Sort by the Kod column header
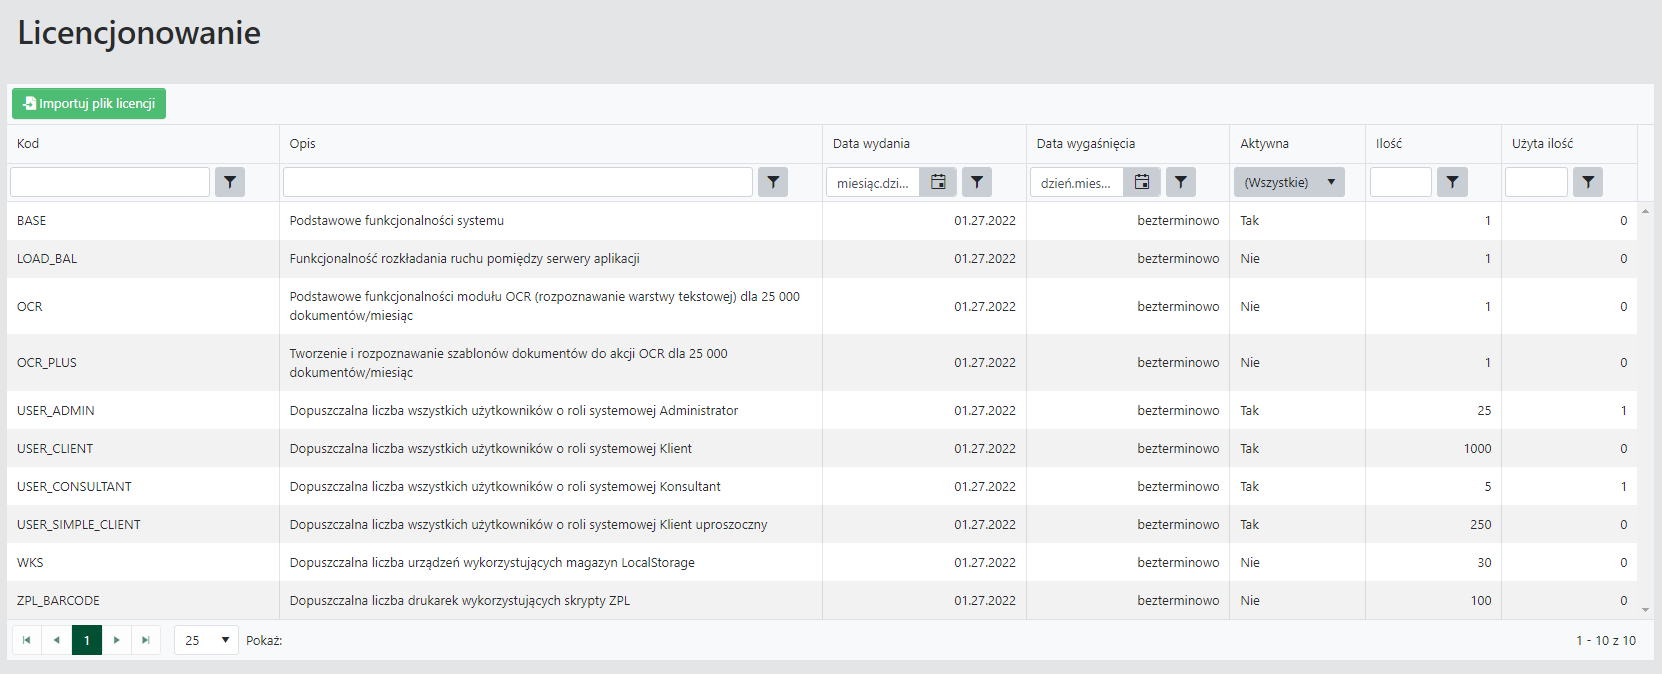The width and height of the screenshot is (1662, 674). point(28,144)
